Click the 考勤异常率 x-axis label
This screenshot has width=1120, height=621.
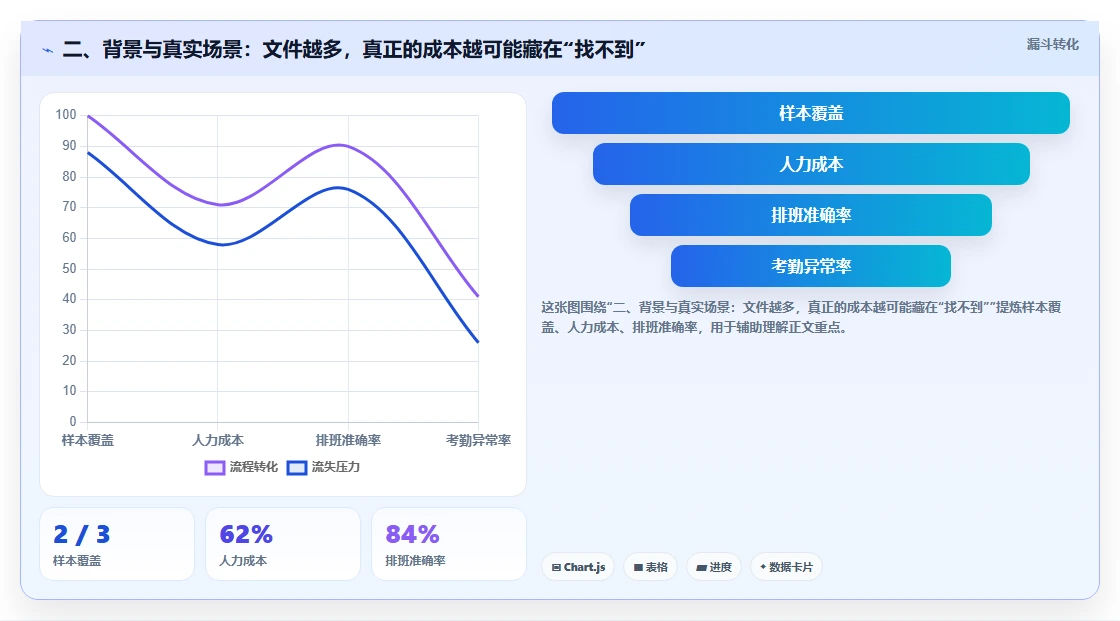(478, 440)
